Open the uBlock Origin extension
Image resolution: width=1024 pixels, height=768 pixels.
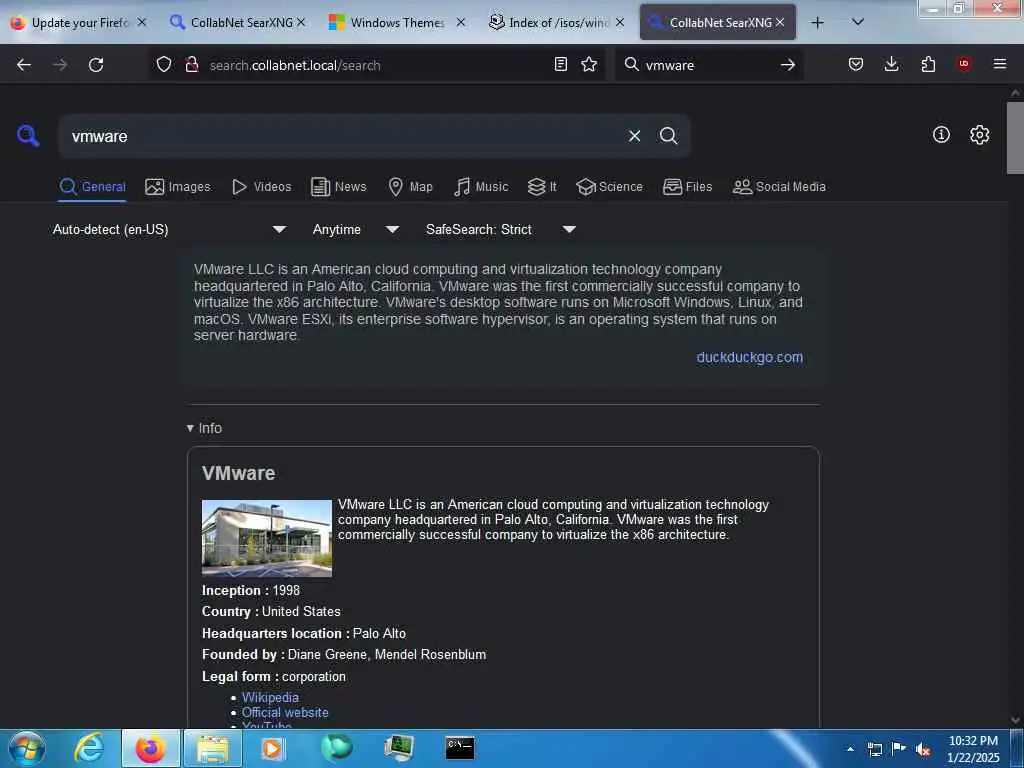(964, 64)
